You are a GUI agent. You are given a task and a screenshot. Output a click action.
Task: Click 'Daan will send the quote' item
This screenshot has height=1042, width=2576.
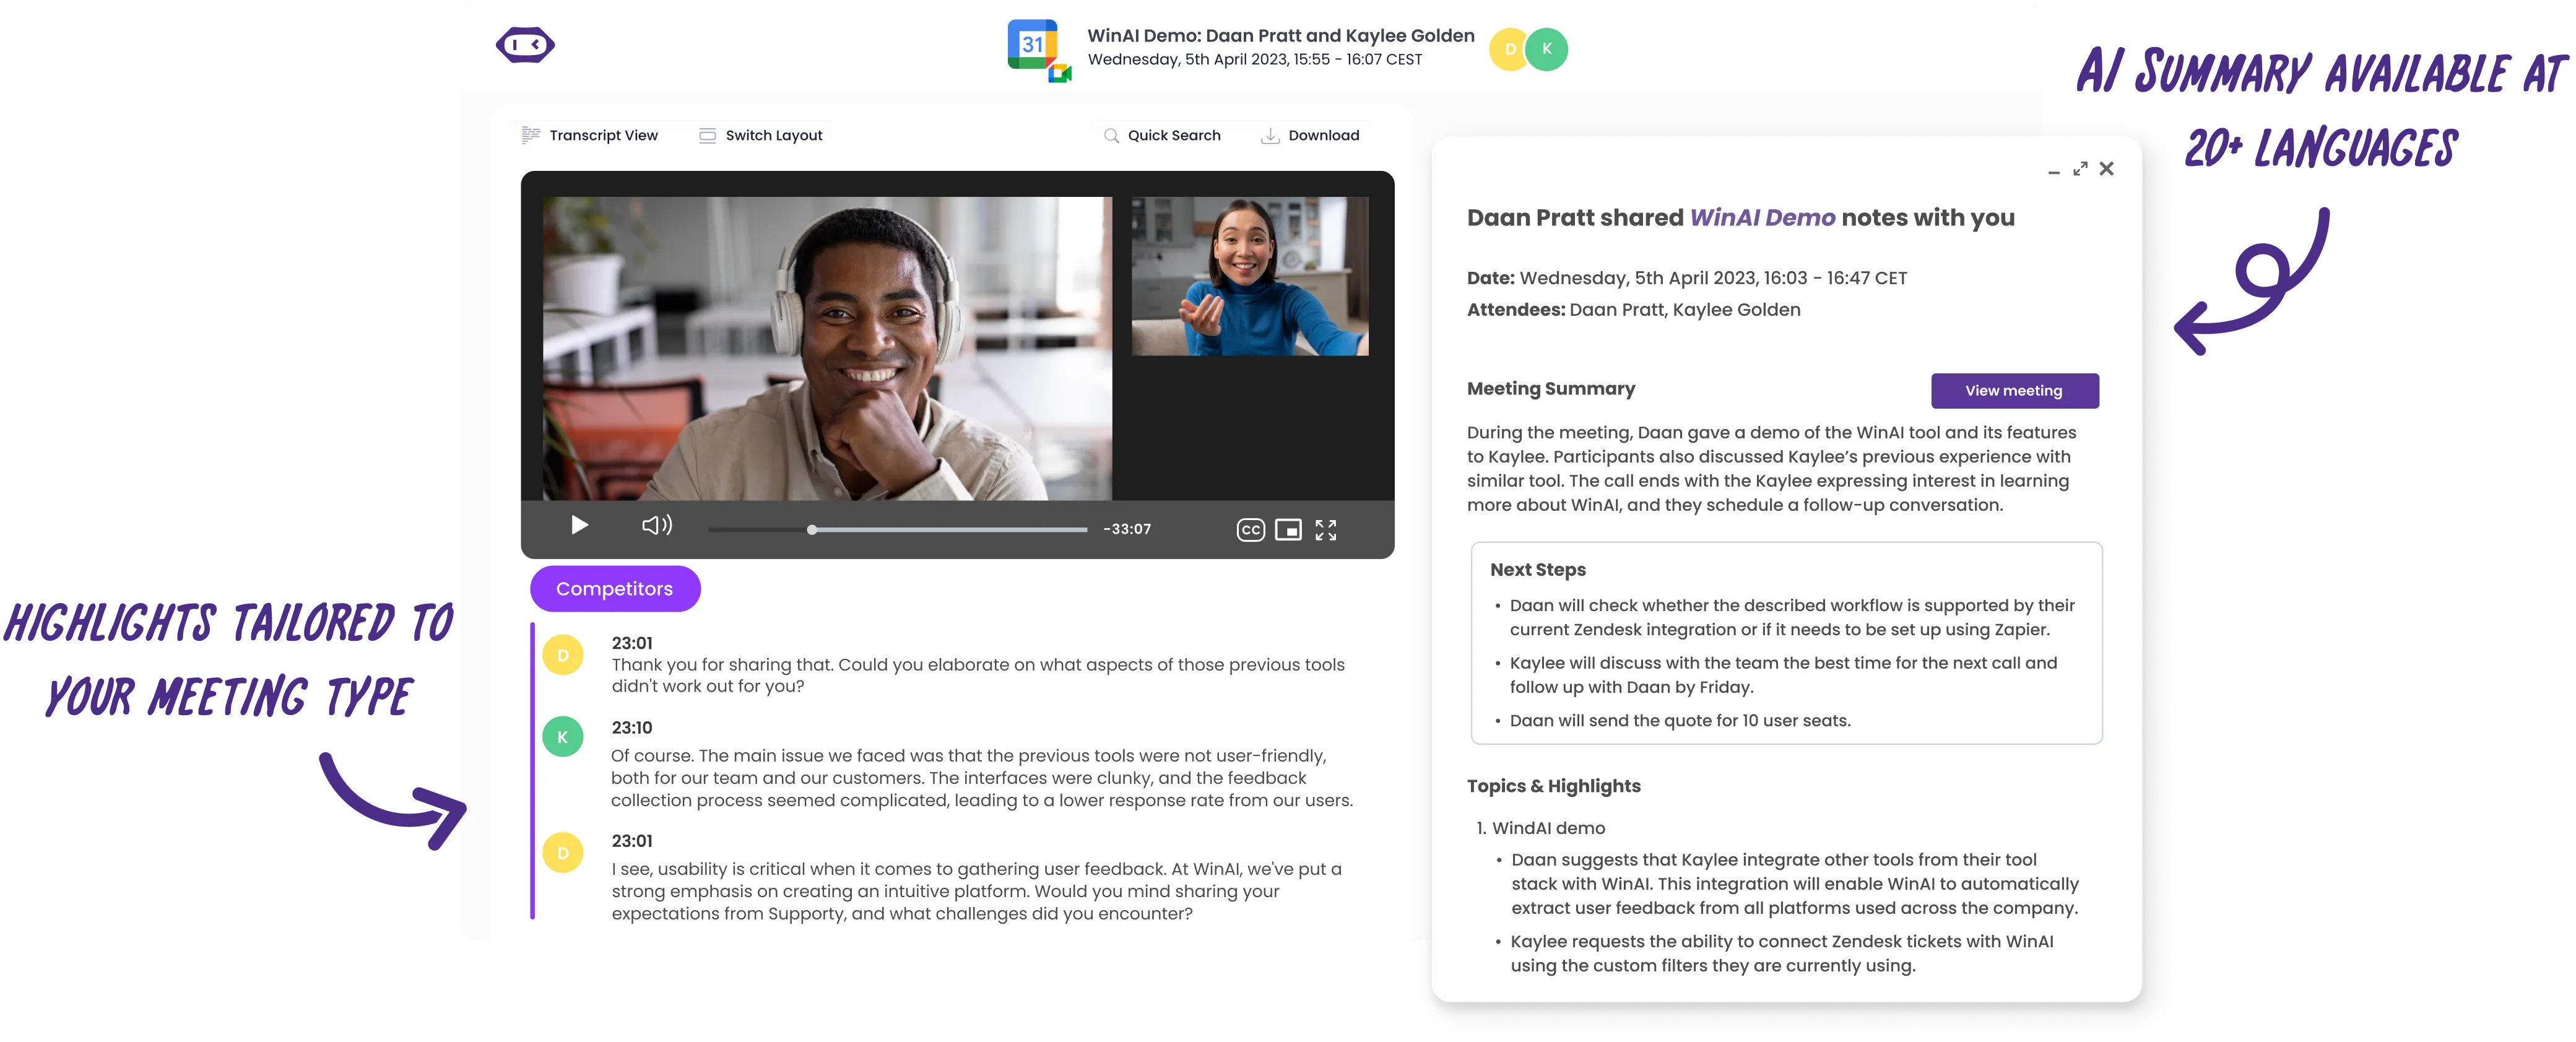tap(1680, 721)
